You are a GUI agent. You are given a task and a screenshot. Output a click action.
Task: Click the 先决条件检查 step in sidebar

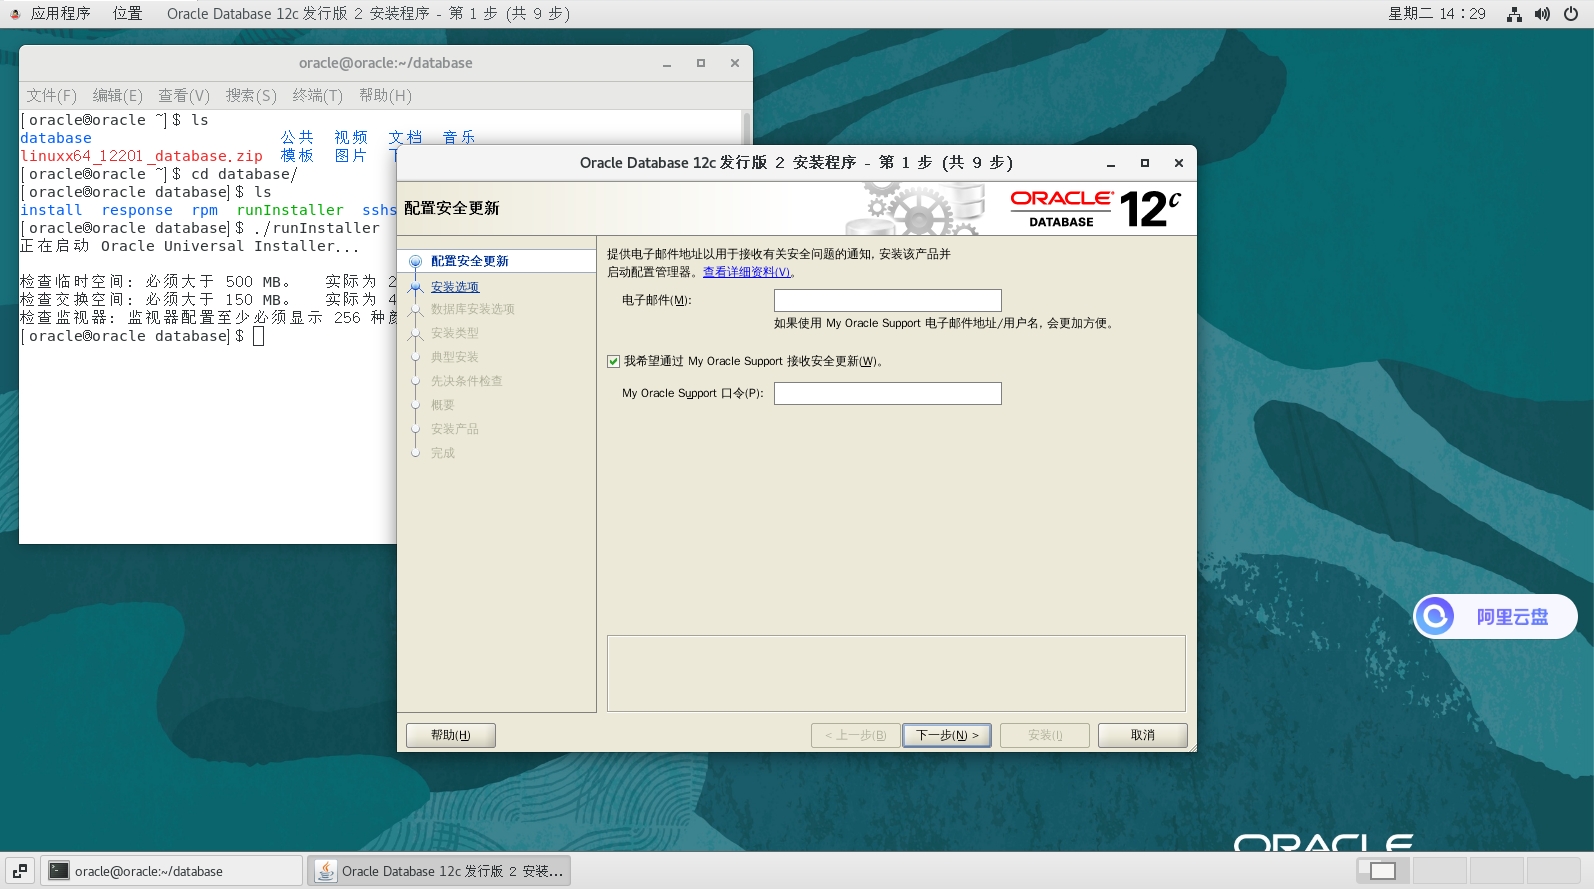[x=467, y=381]
